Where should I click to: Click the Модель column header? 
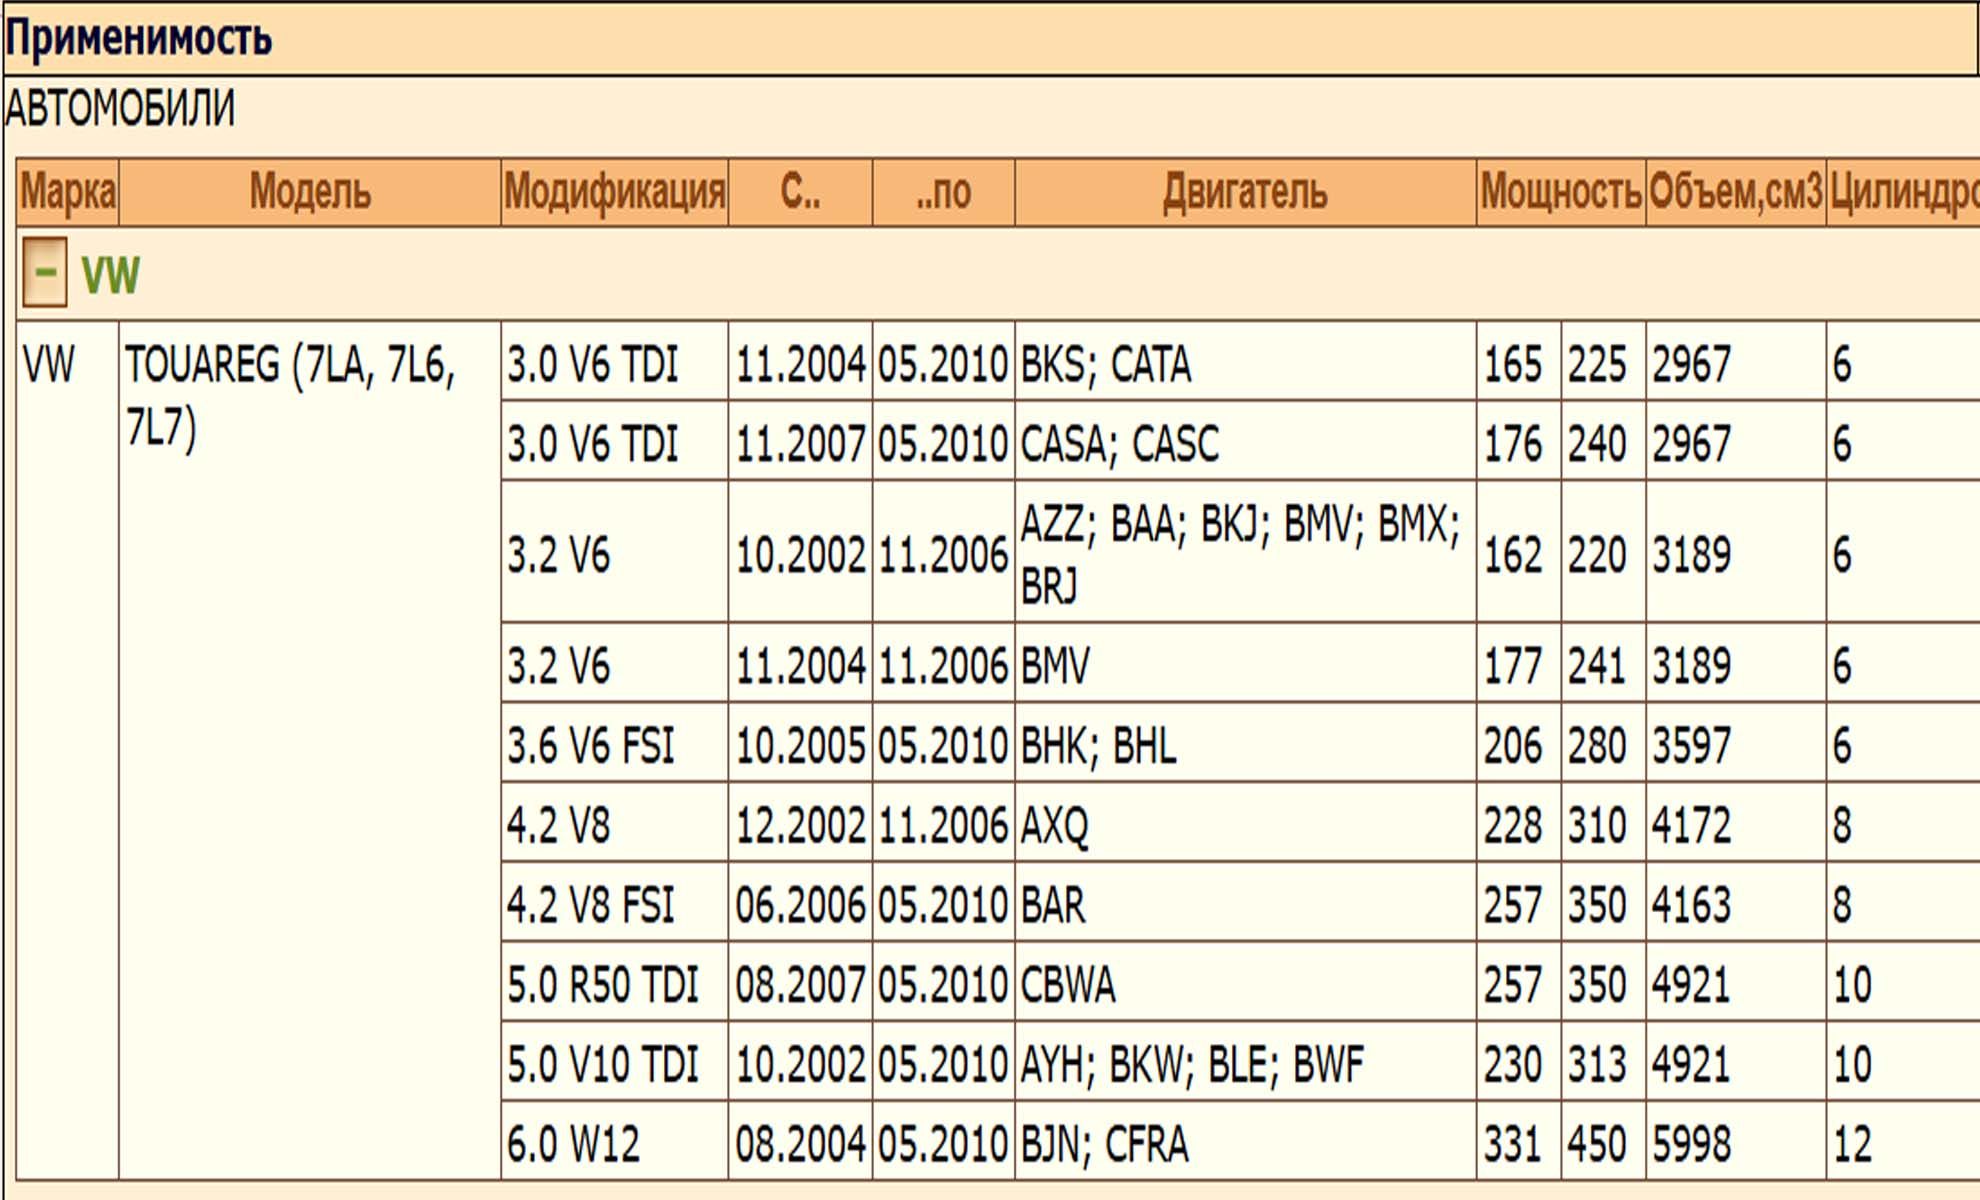310,192
